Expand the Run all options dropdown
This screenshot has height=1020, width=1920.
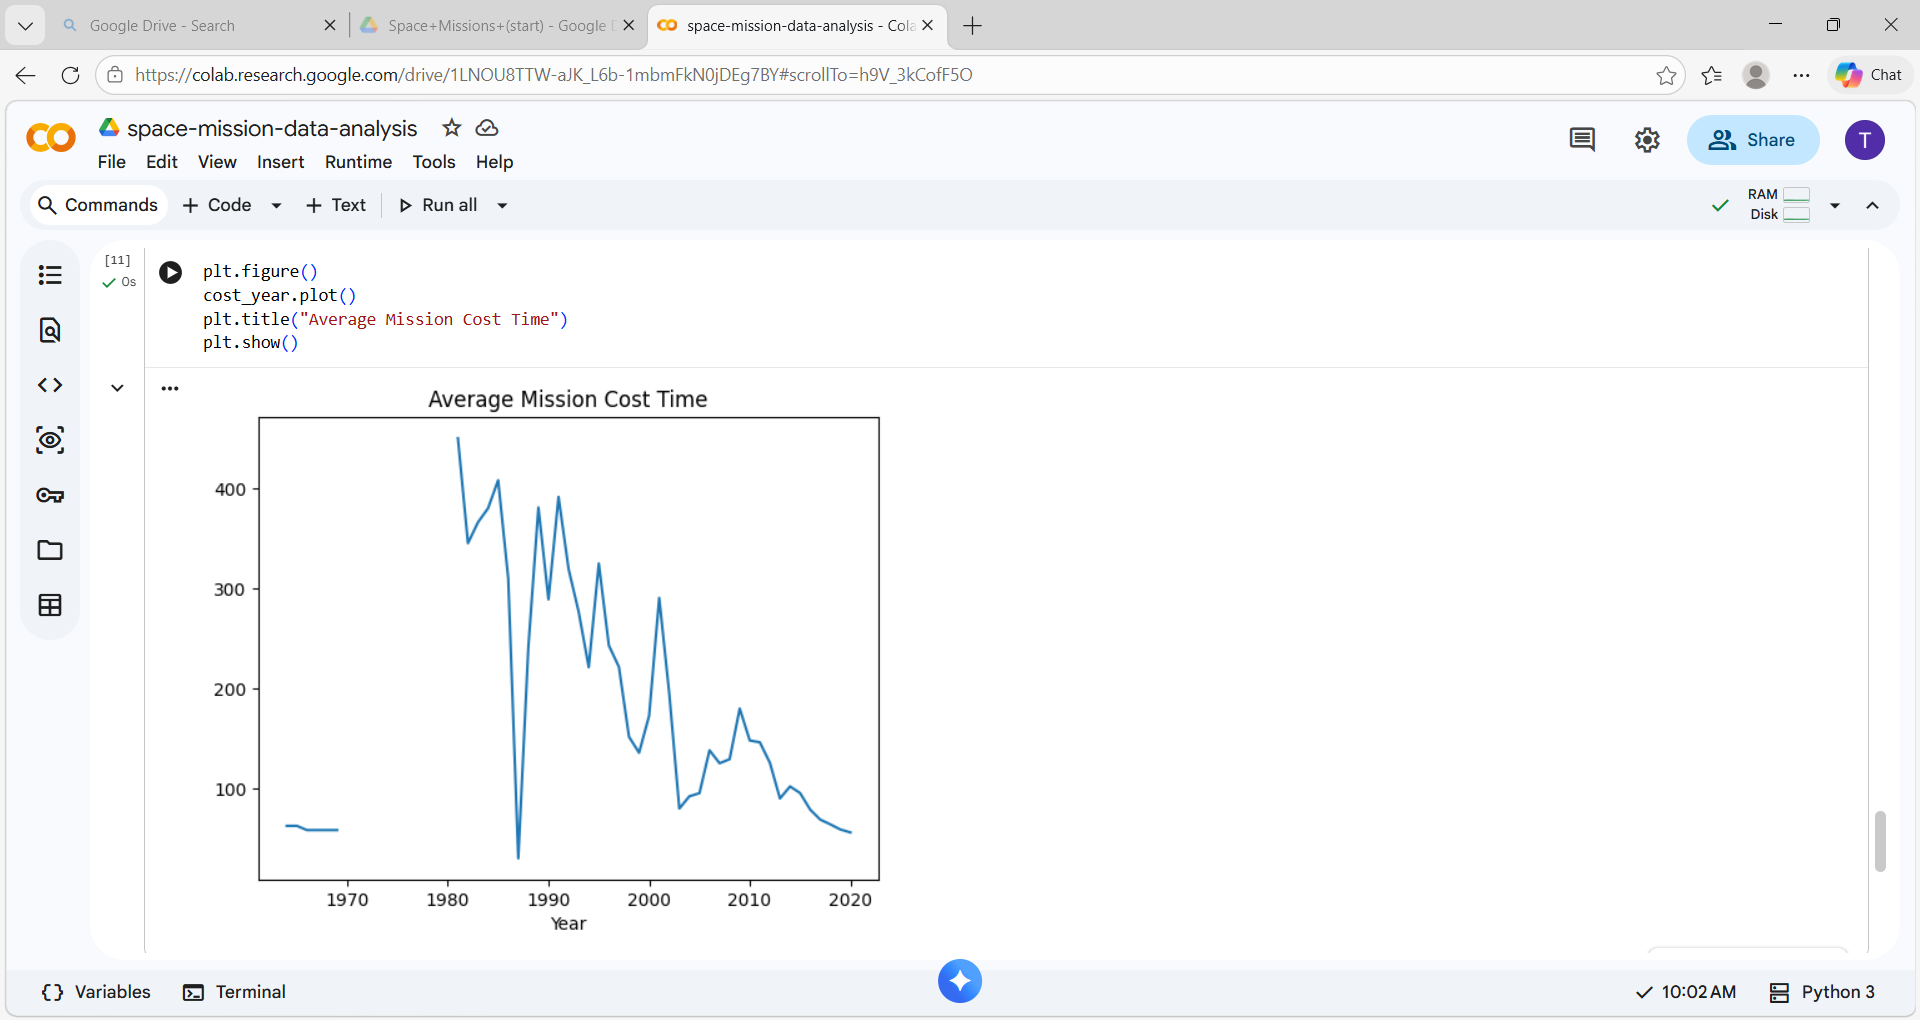tap(501, 205)
